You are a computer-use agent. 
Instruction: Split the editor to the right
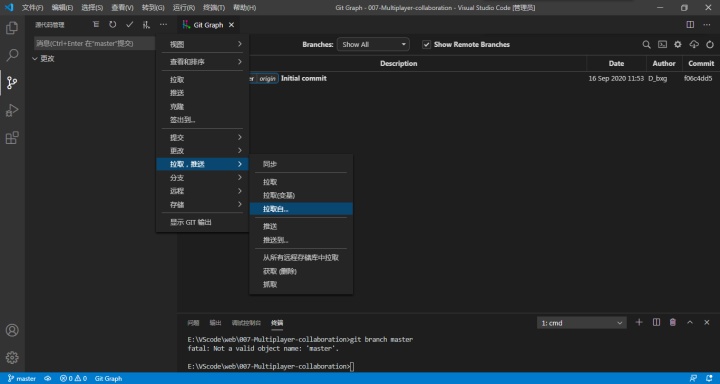pyautogui.click(x=690, y=25)
